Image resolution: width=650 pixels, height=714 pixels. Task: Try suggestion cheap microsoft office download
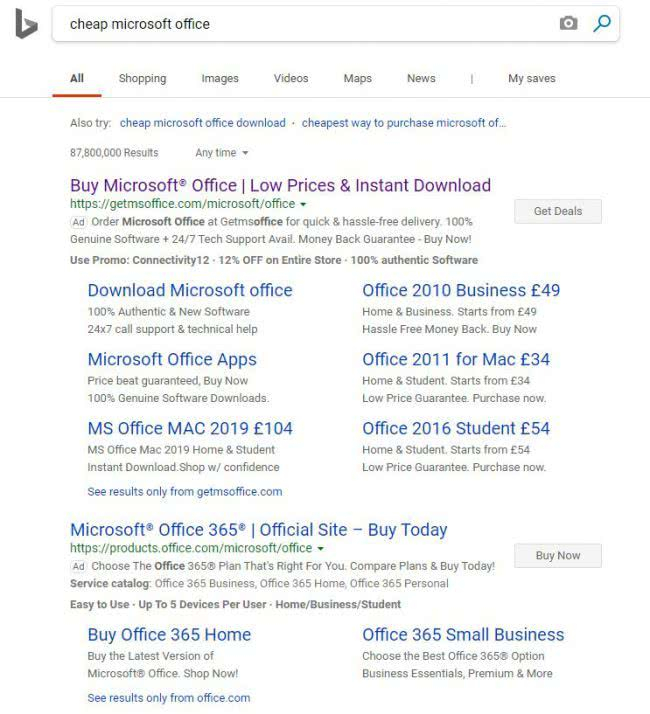202,123
